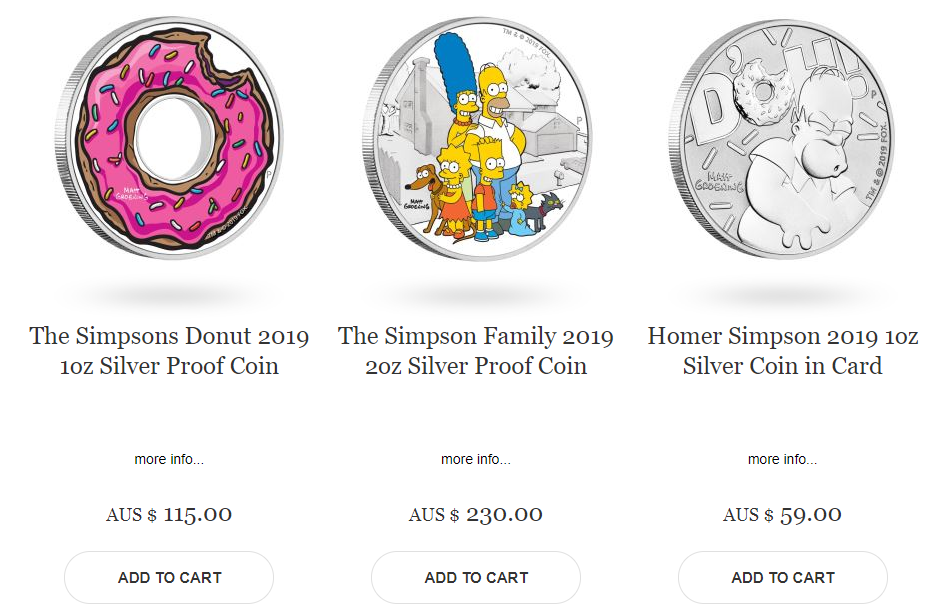Click the AUS $ 230.00 price
Image resolution: width=937 pixels, height=609 pixels.
(476, 515)
